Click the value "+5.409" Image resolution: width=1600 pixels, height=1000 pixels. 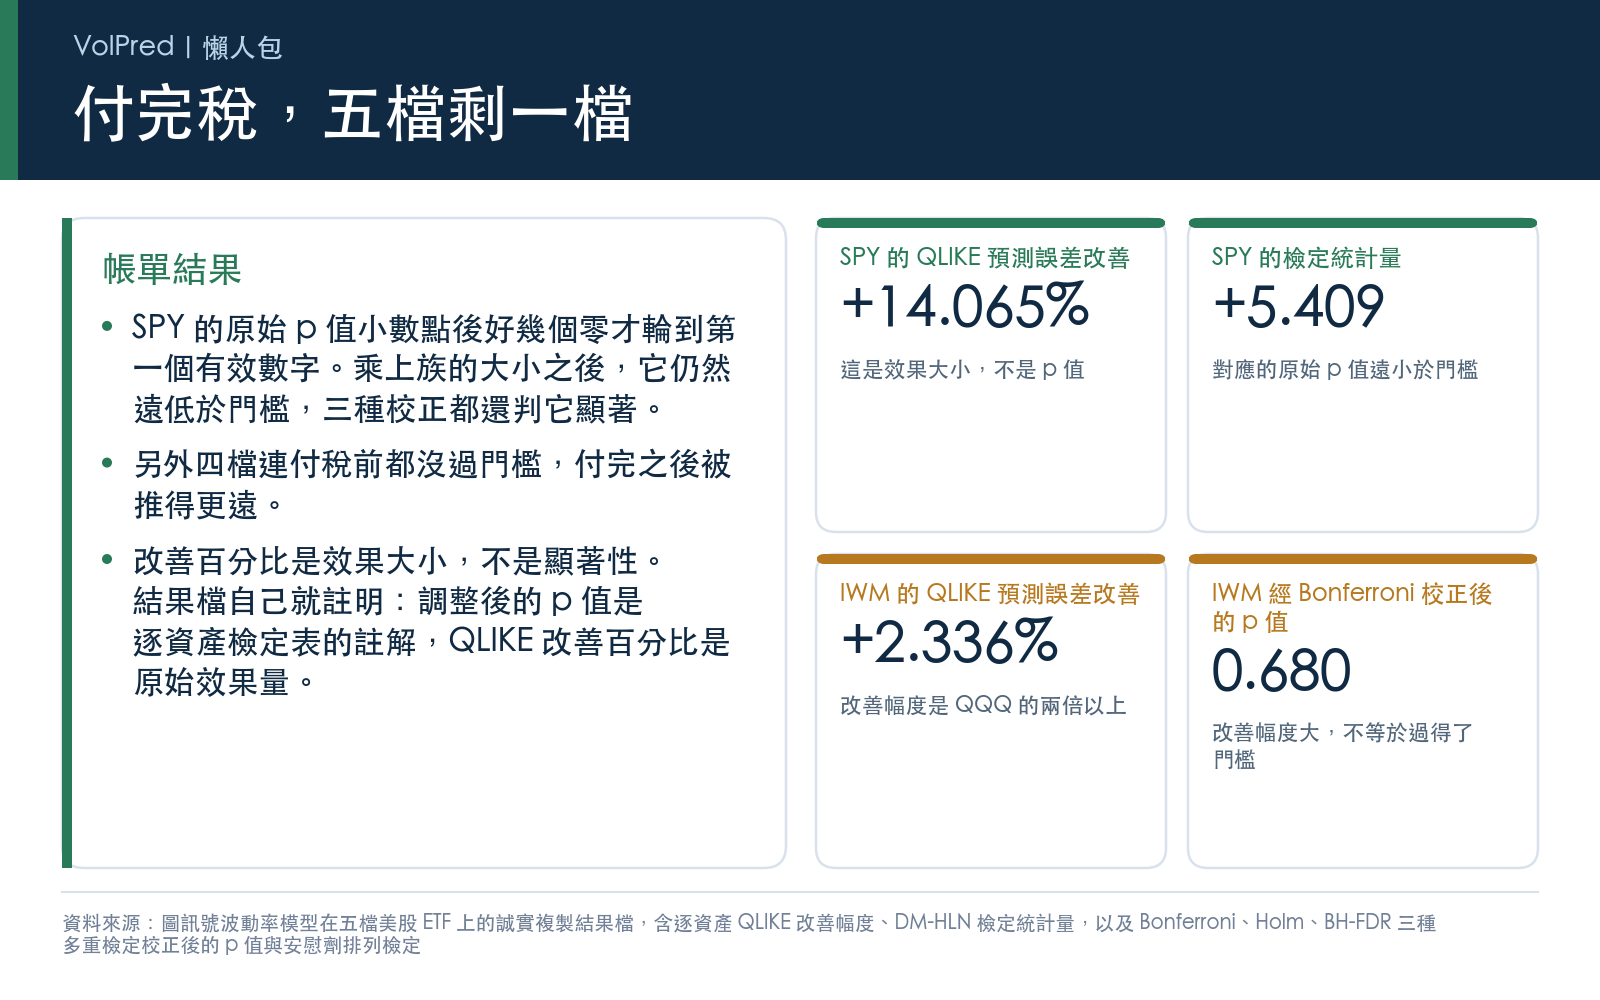pyautogui.click(x=1298, y=306)
